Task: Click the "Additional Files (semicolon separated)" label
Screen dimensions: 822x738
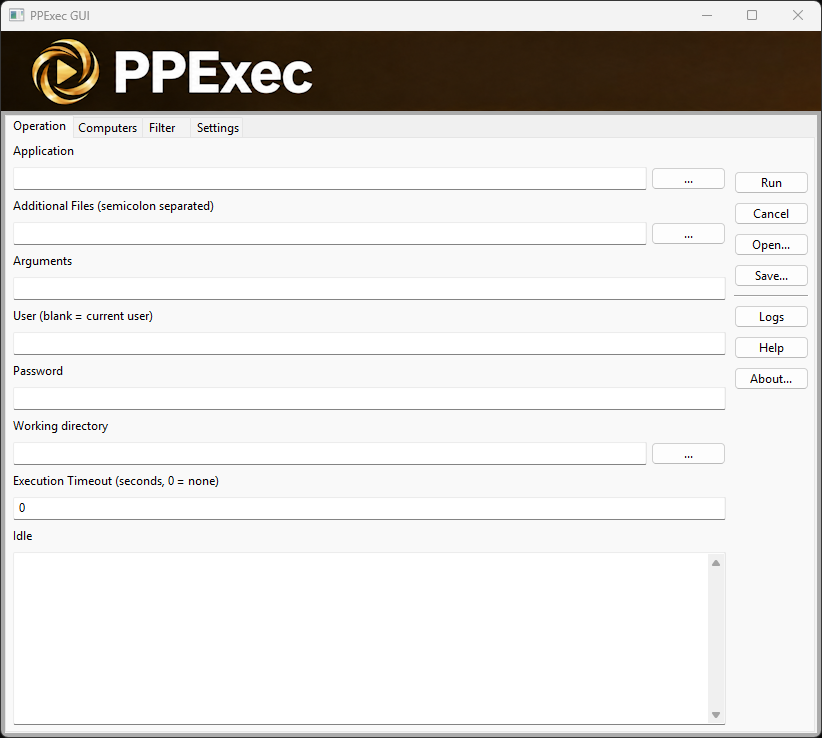Action: click(x=113, y=206)
